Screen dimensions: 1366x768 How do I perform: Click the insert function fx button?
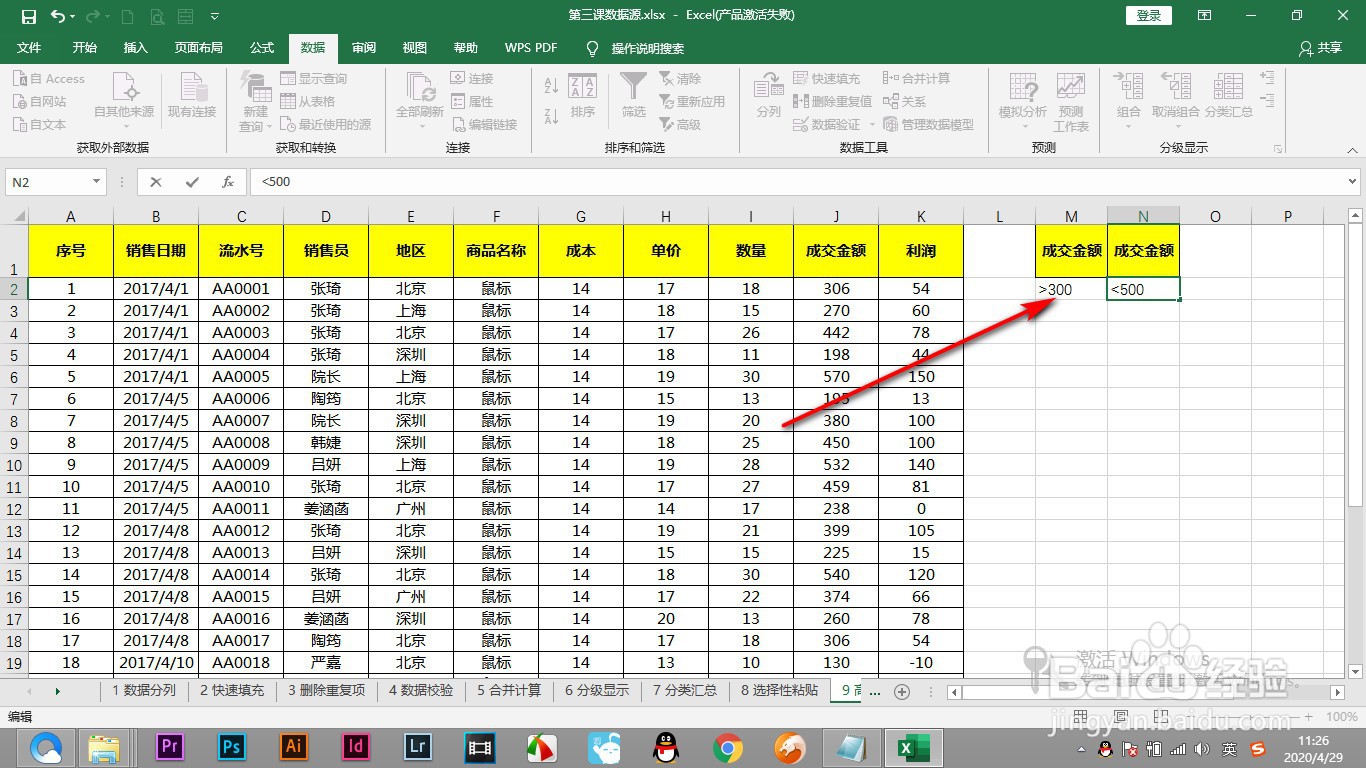[228, 182]
